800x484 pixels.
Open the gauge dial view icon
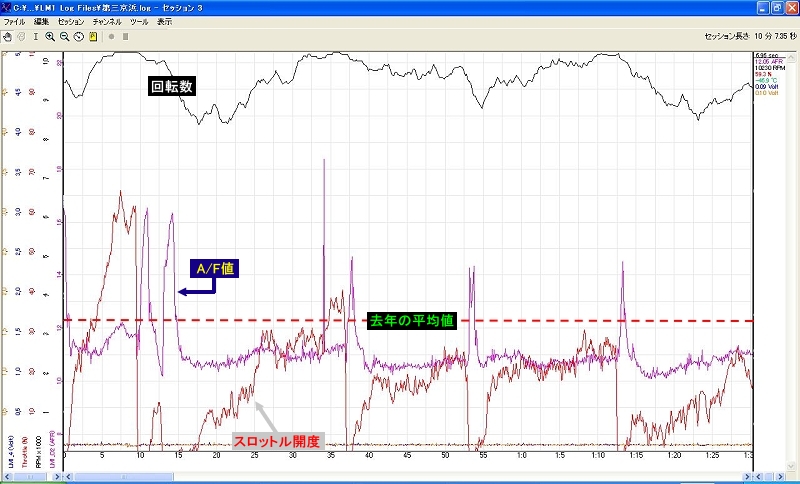79,37
